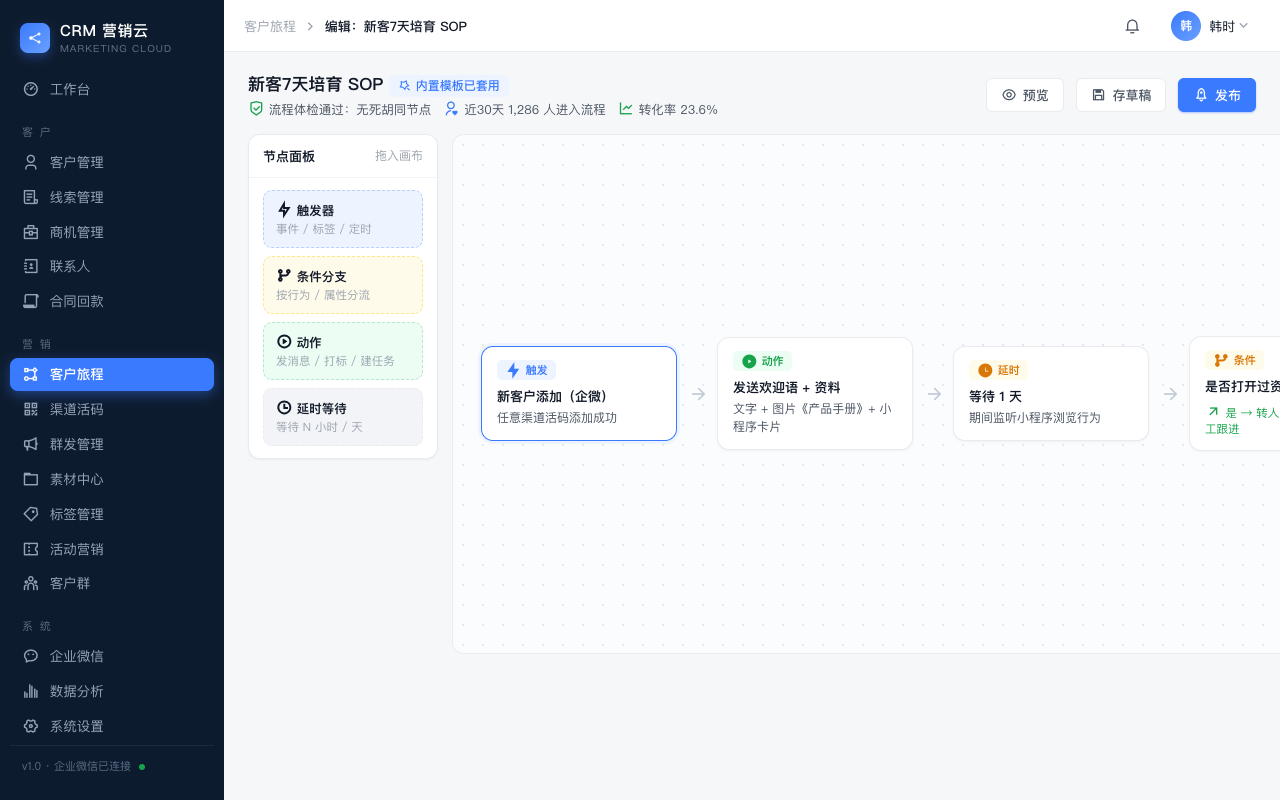1280x800 pixels.
Task: Select the 新客户添加（企微） trigger node
Action: pos(579,393)
